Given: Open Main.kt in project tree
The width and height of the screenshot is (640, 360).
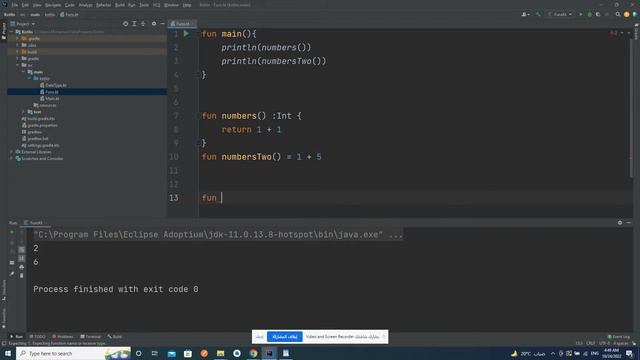Looking at the screenshot, I should coord(49,98).
